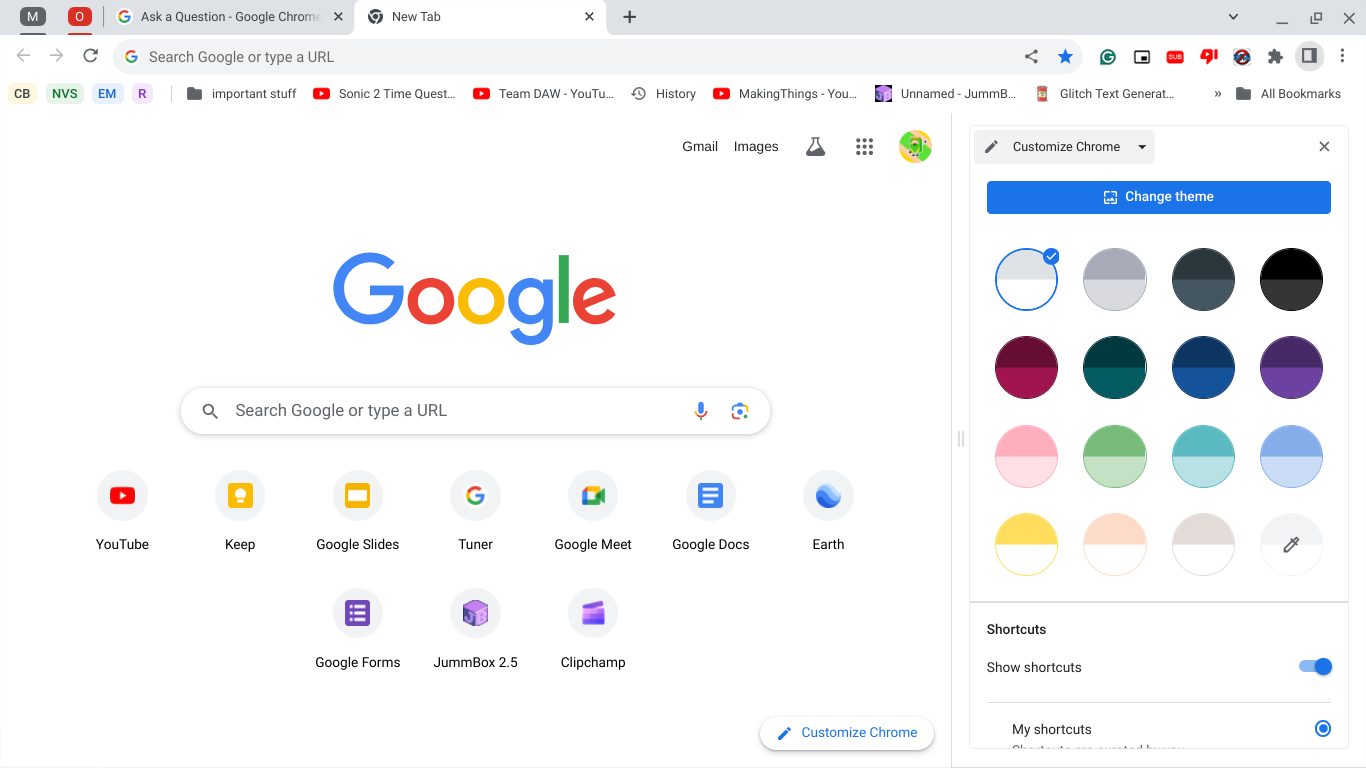Open the YouTube shortcut
Image resolution: width=1366 pixels, height=768 pixels.
click(x=122, y=511)
